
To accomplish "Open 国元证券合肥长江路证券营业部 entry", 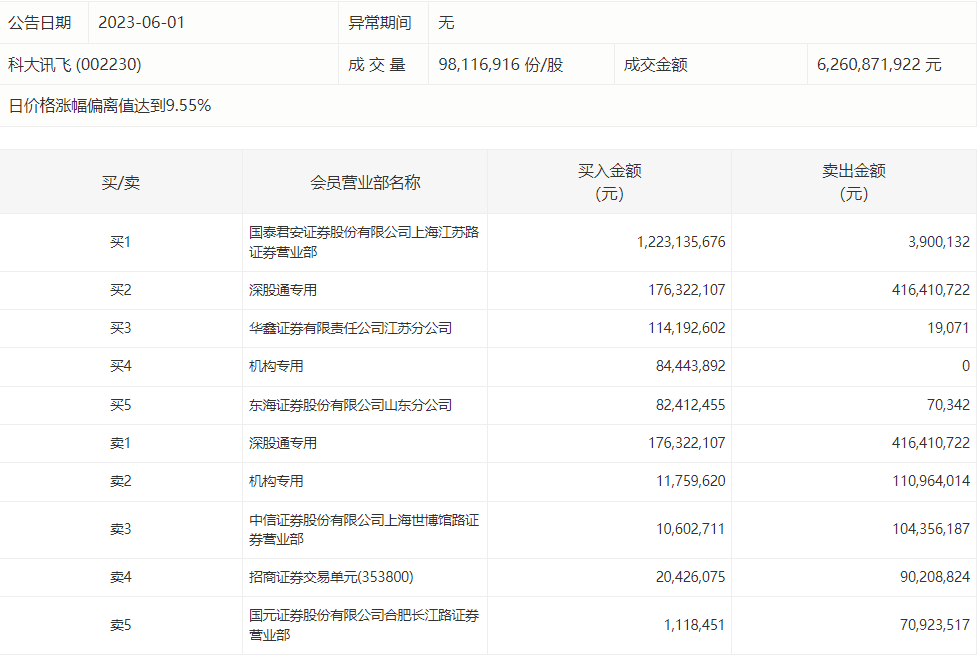I will (363, 625).
